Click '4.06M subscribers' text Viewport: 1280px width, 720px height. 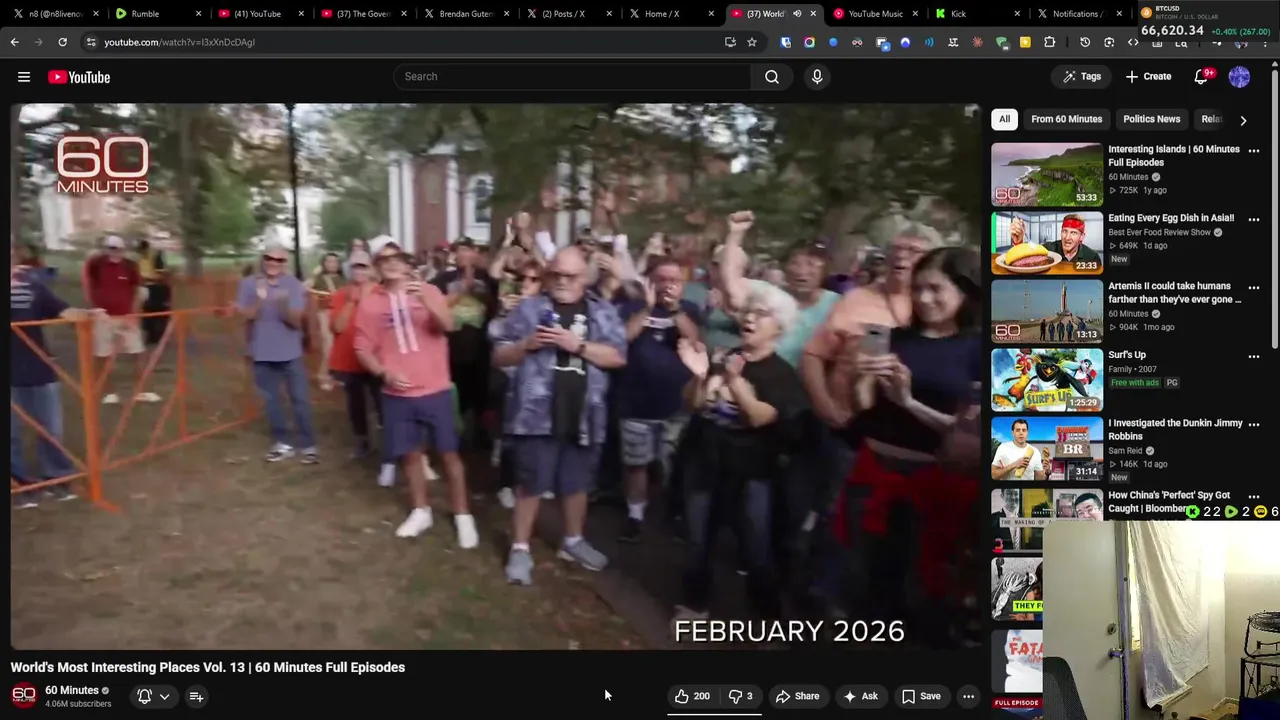point(78,704)
